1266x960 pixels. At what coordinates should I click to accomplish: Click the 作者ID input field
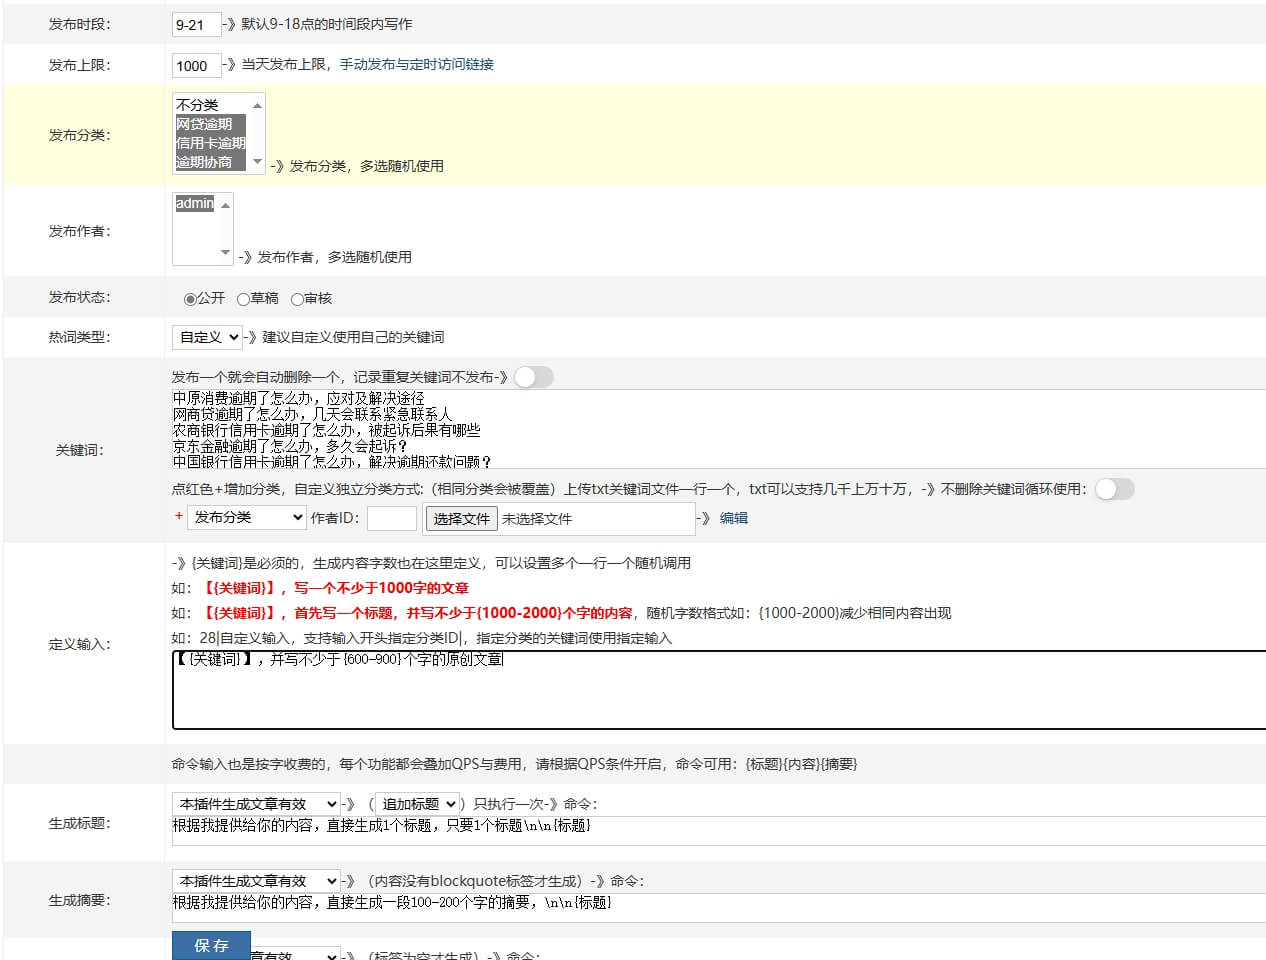391,518
